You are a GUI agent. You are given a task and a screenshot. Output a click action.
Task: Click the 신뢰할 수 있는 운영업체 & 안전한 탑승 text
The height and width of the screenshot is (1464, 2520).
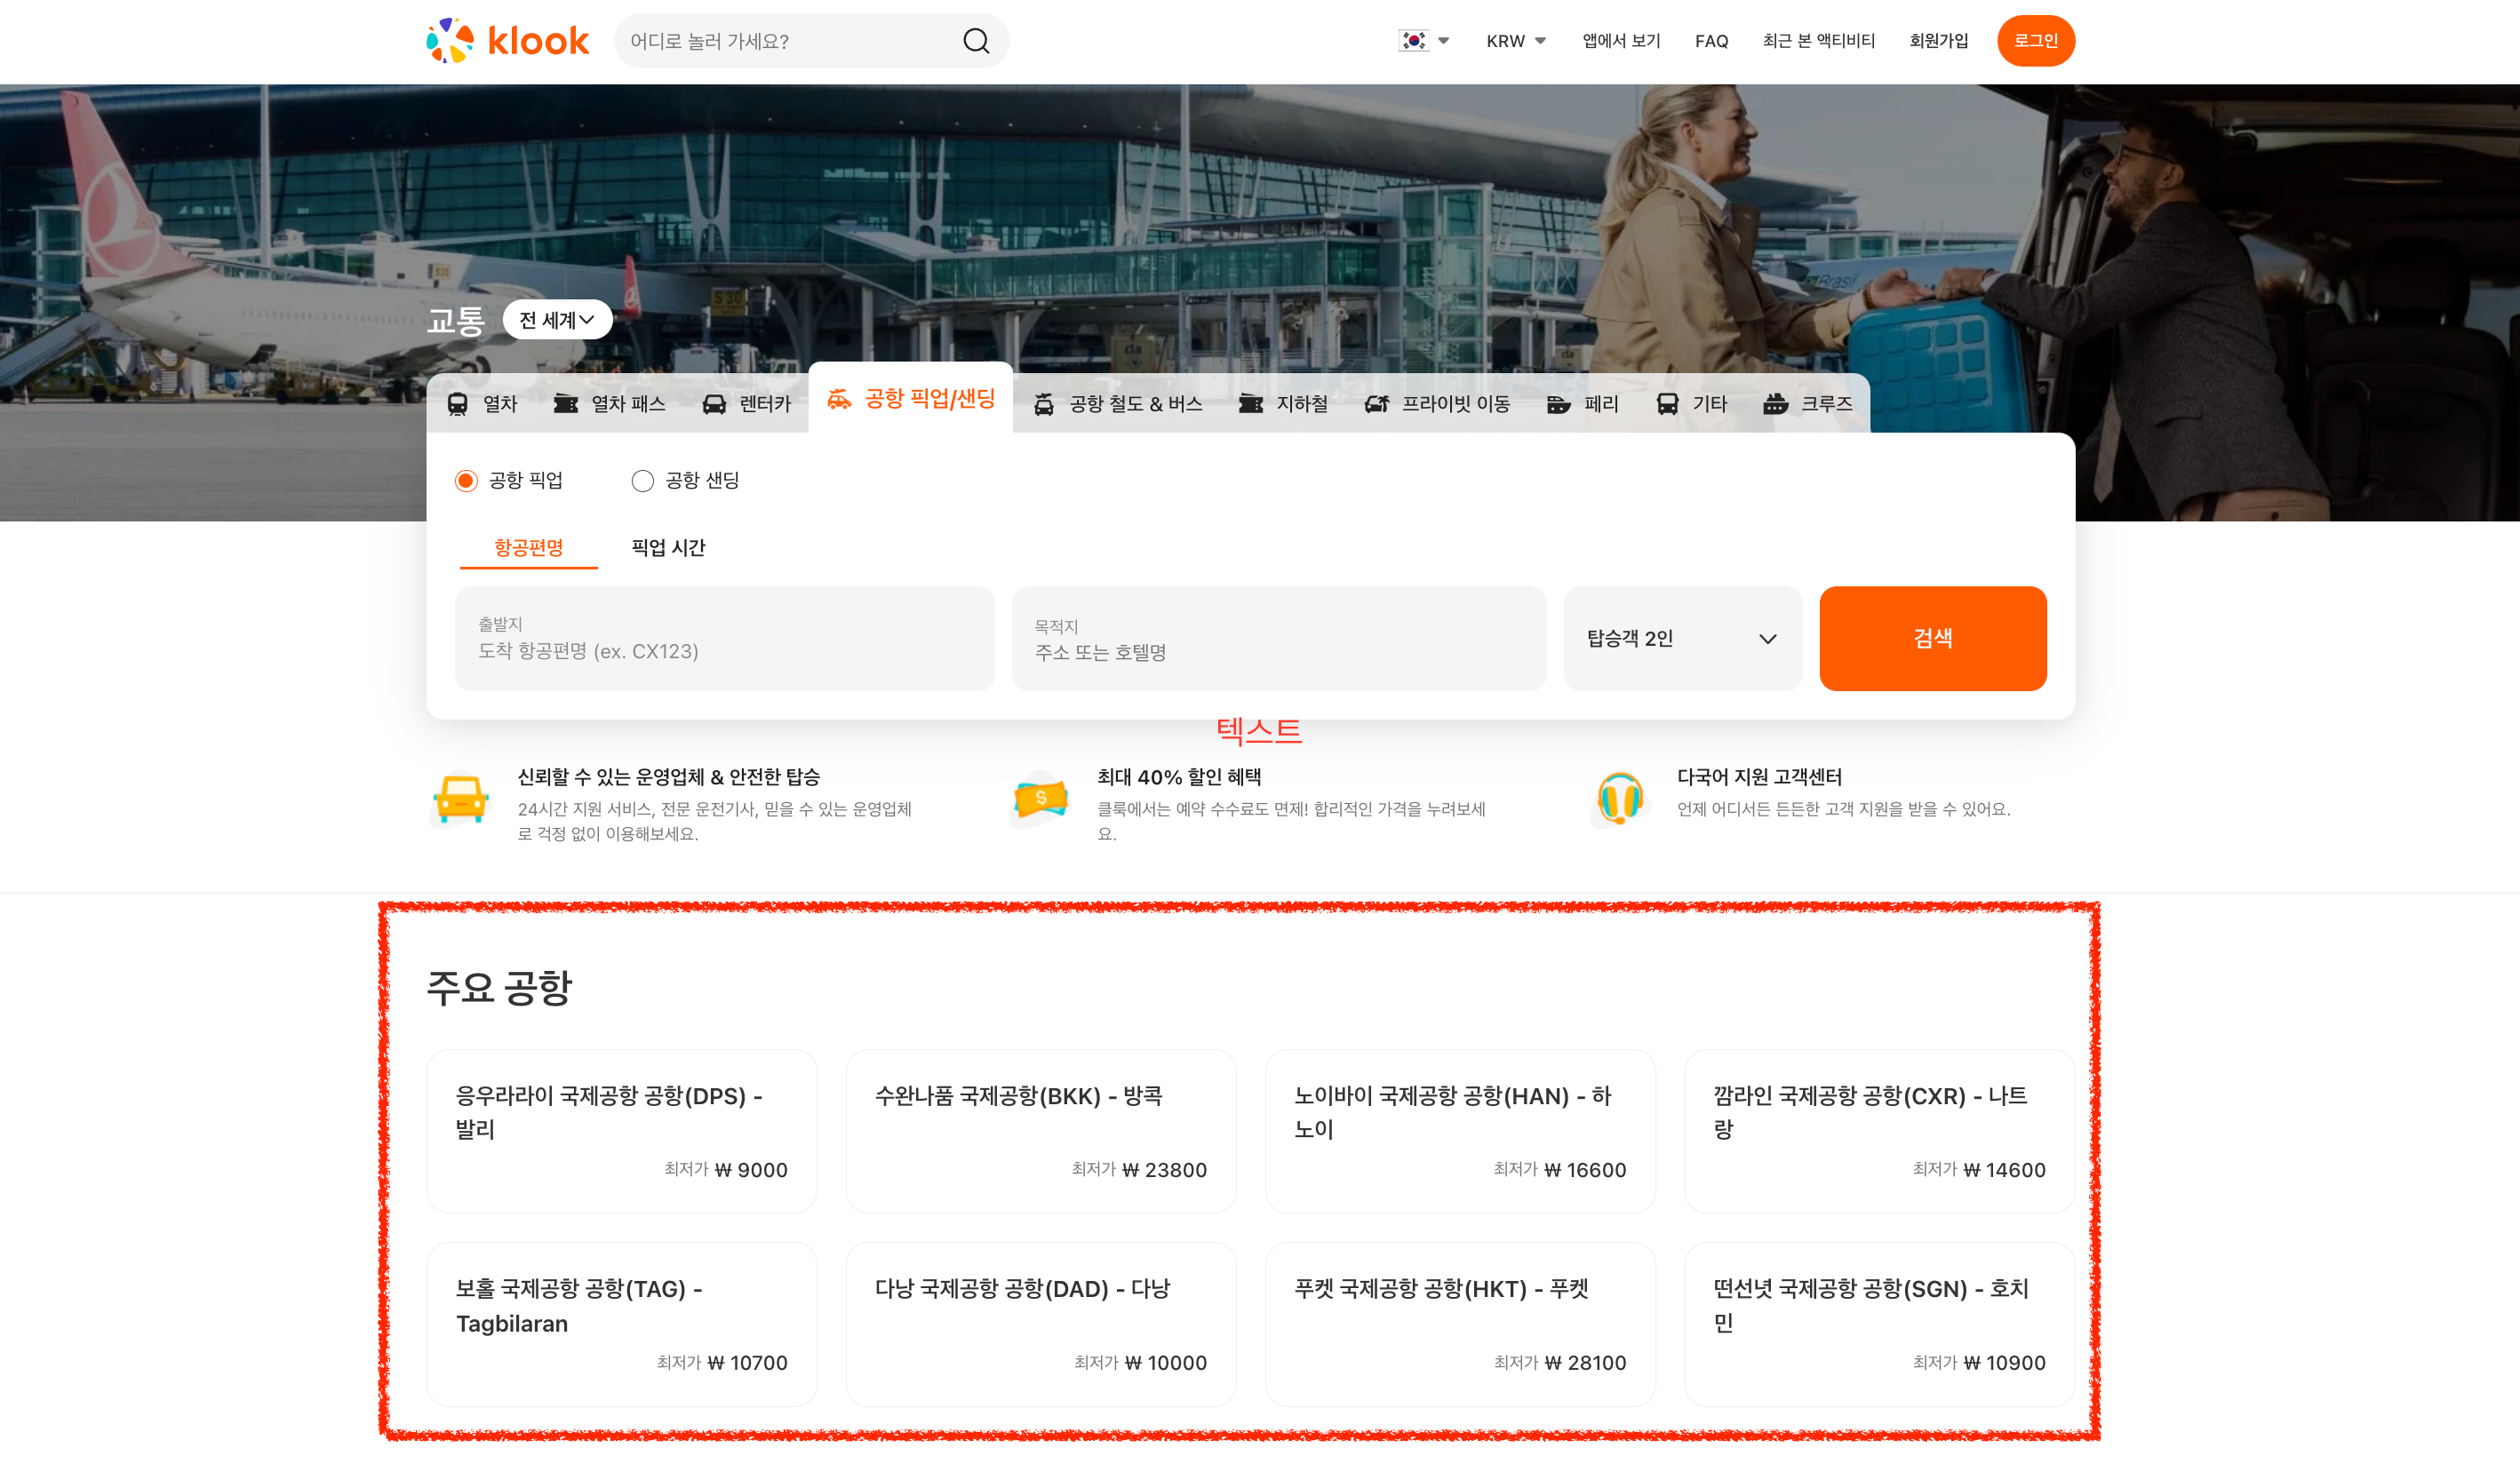point(669,777)
